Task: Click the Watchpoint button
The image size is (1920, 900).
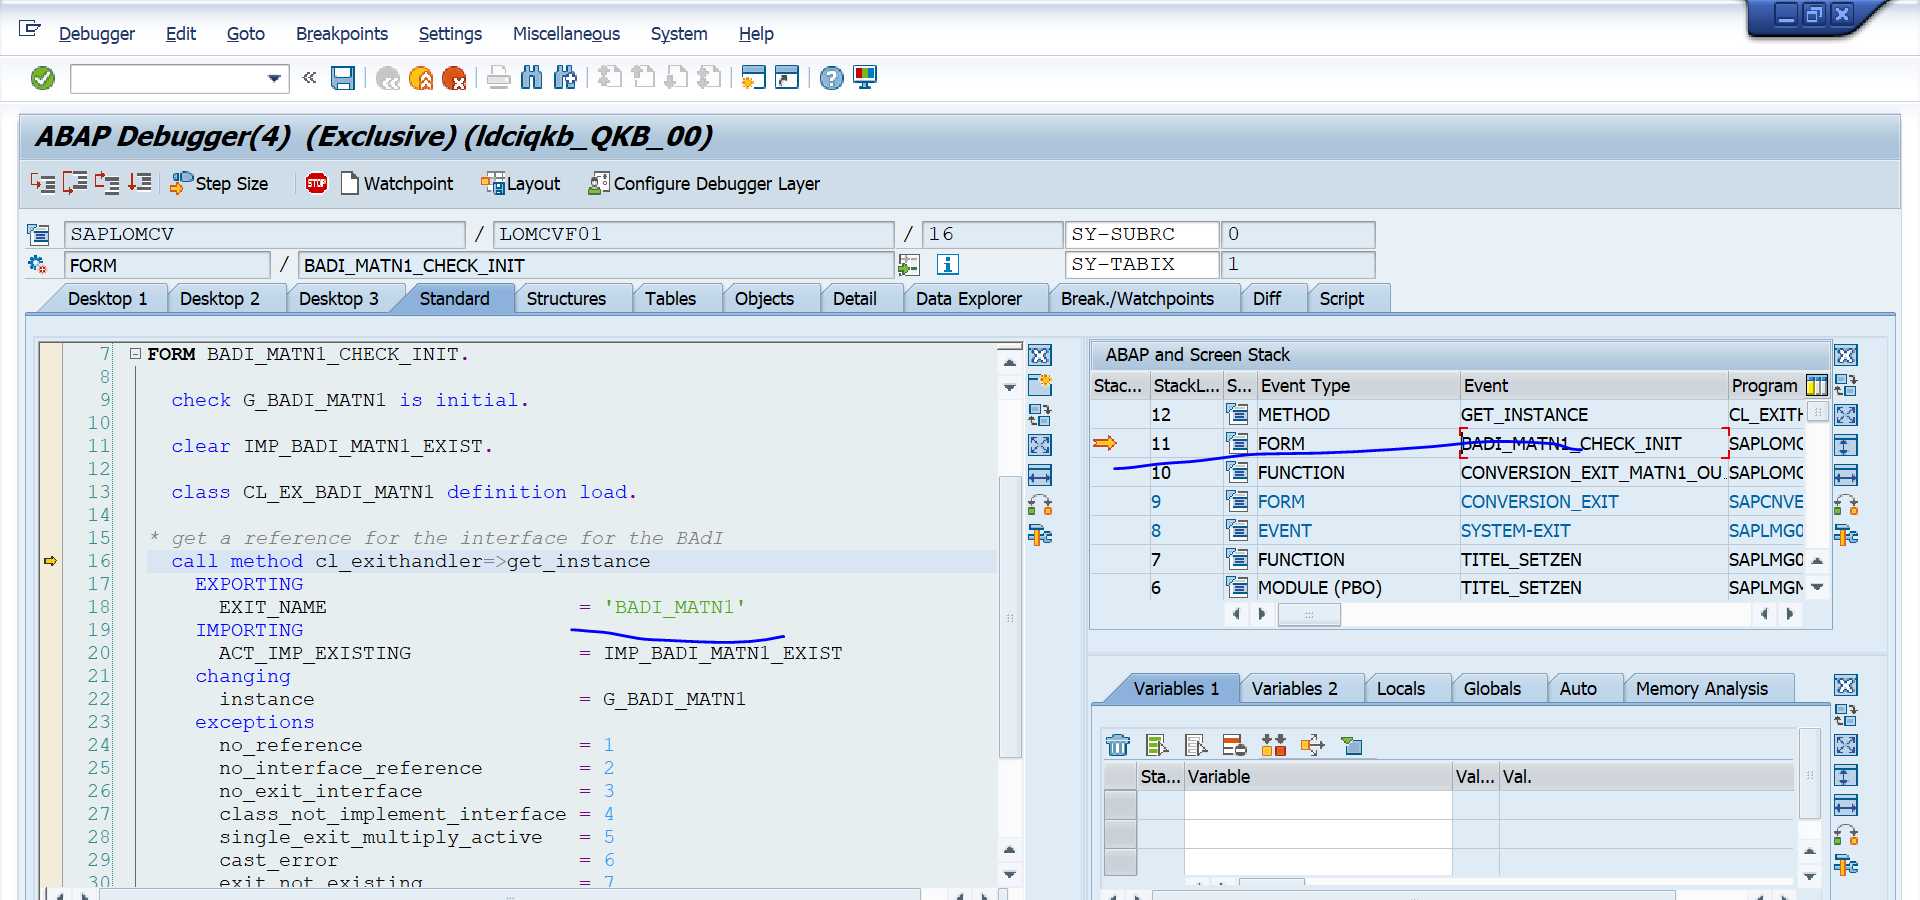Action: 398,184
